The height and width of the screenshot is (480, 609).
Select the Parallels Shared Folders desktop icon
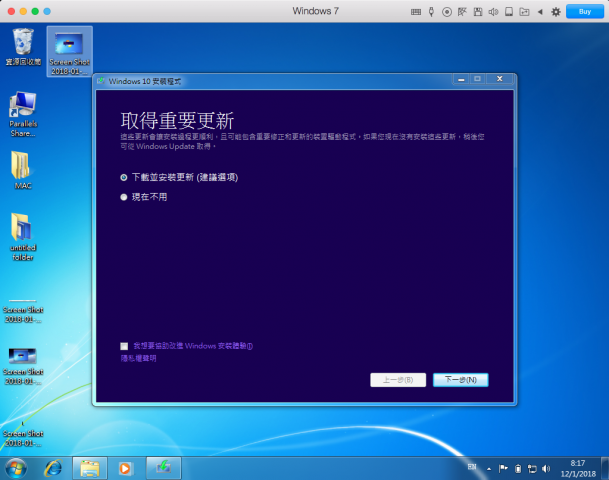point(23,114)
